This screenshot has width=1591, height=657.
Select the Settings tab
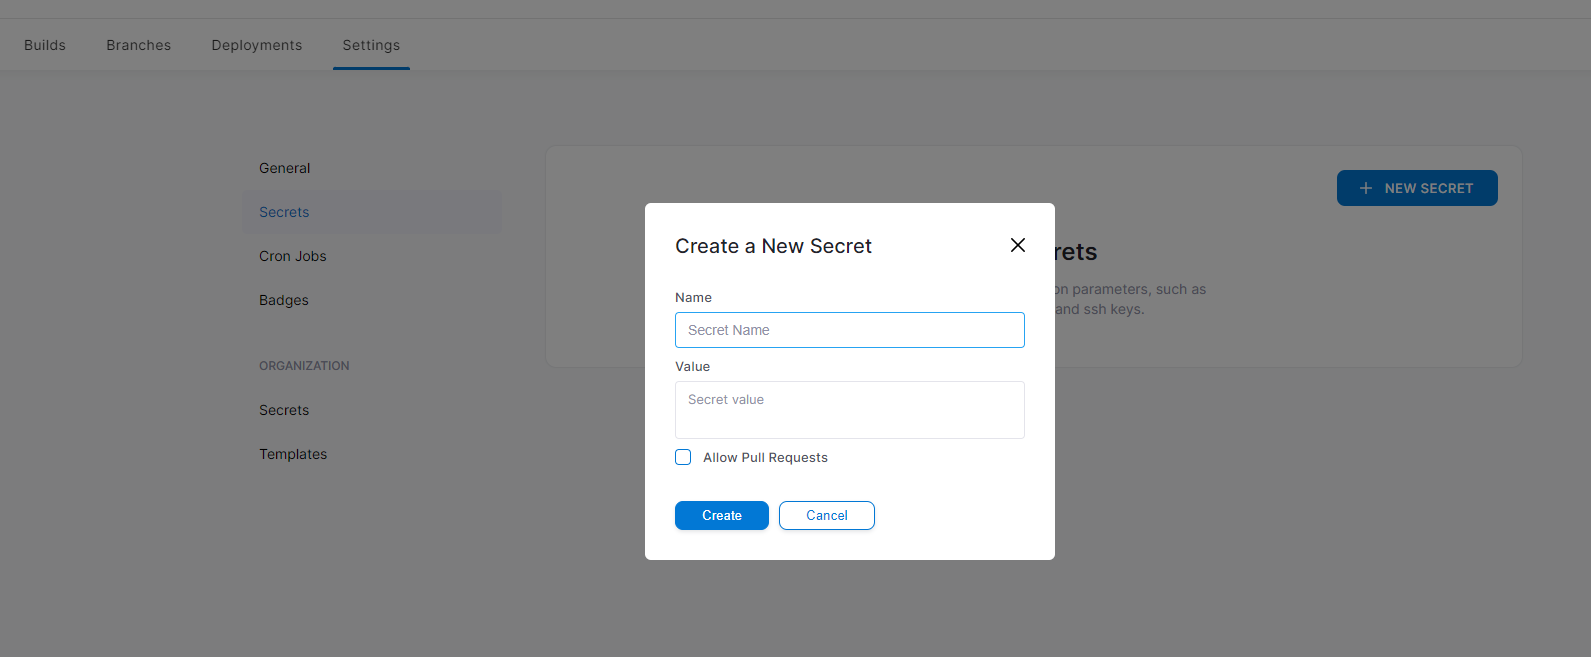(371, 45)
